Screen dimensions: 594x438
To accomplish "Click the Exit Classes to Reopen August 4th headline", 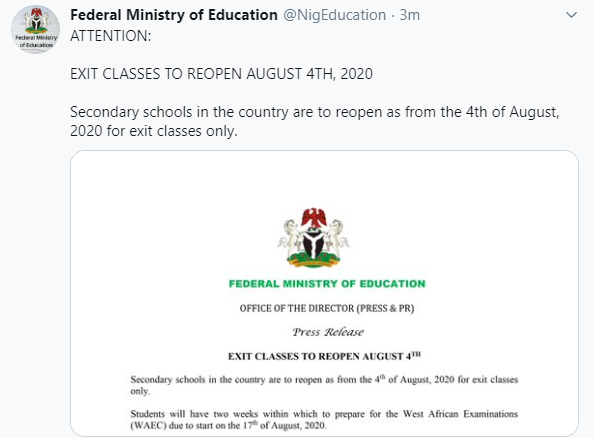I will [324, 356].
